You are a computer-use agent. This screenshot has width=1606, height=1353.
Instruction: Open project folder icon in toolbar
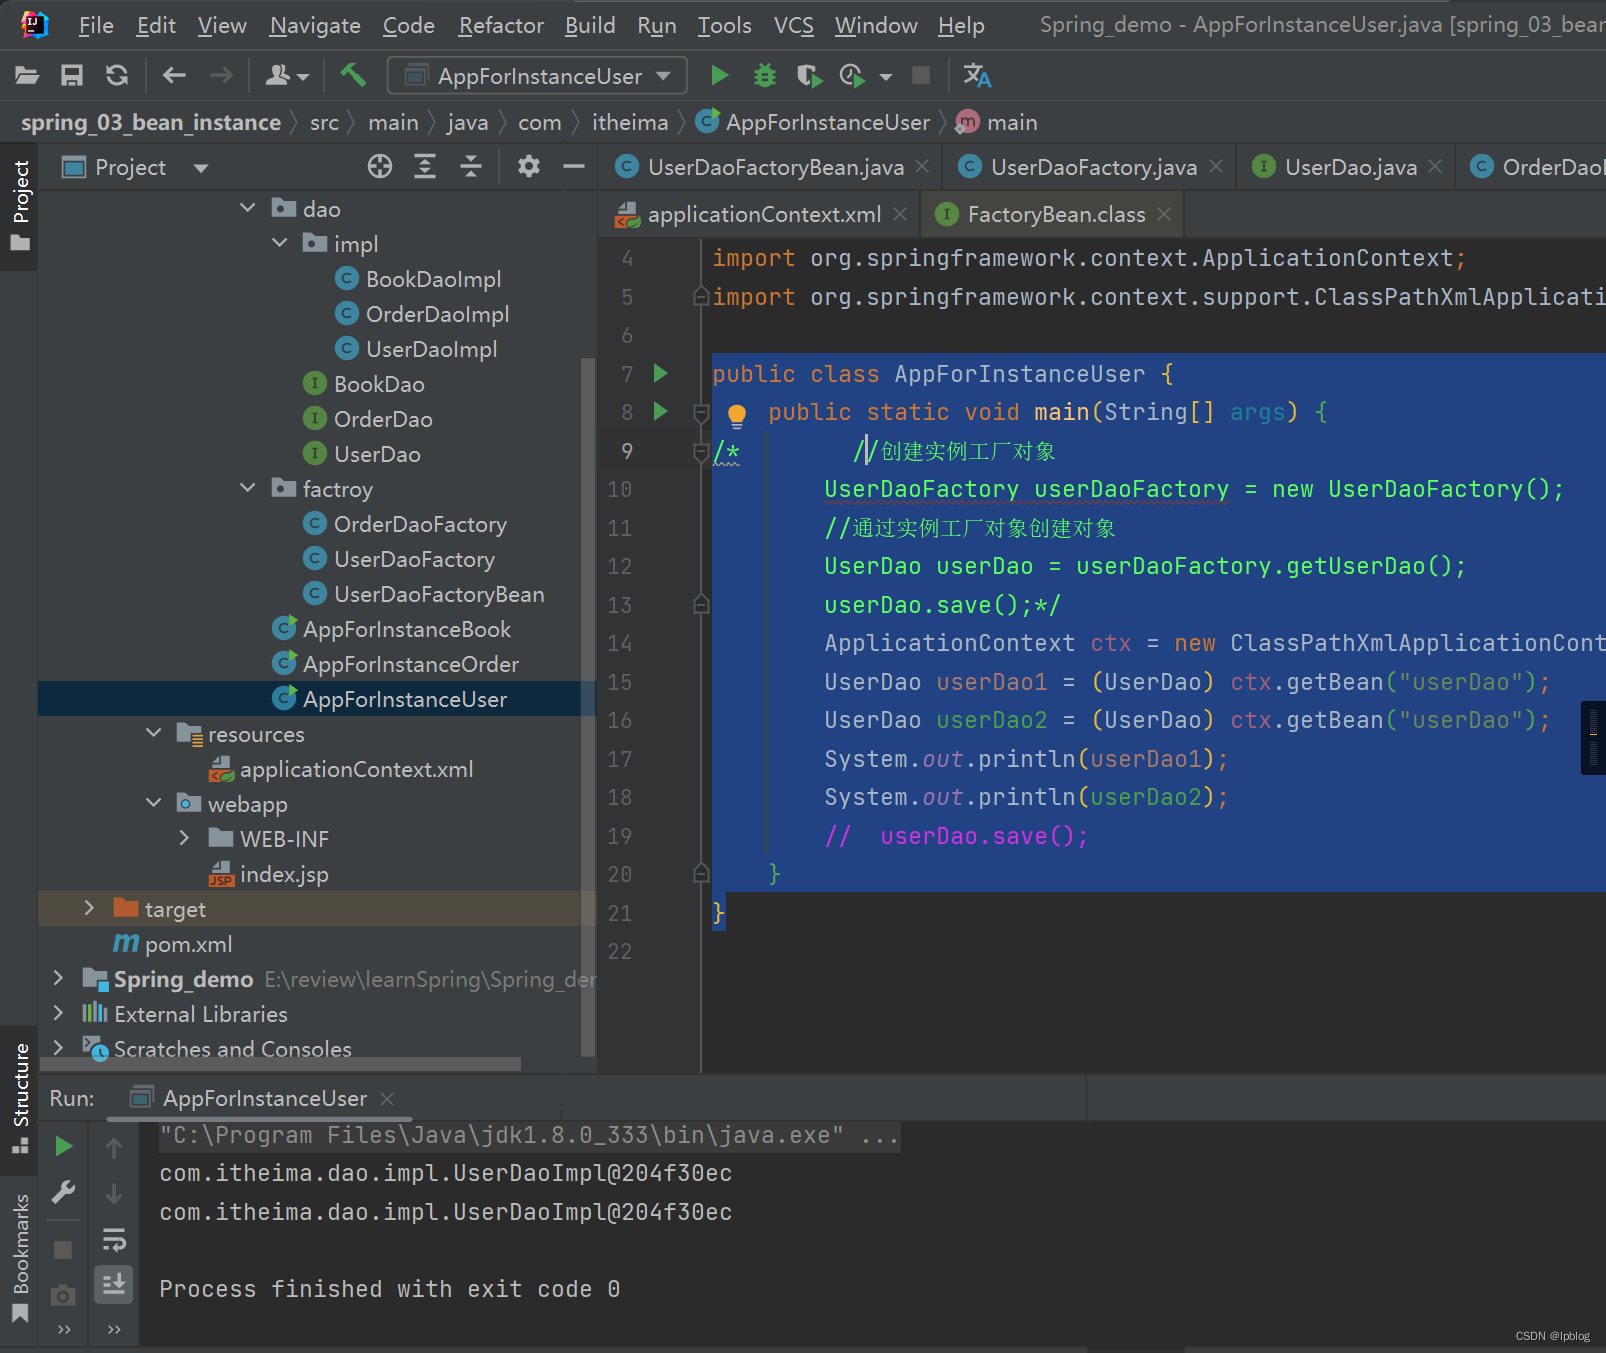pos(27,75)
